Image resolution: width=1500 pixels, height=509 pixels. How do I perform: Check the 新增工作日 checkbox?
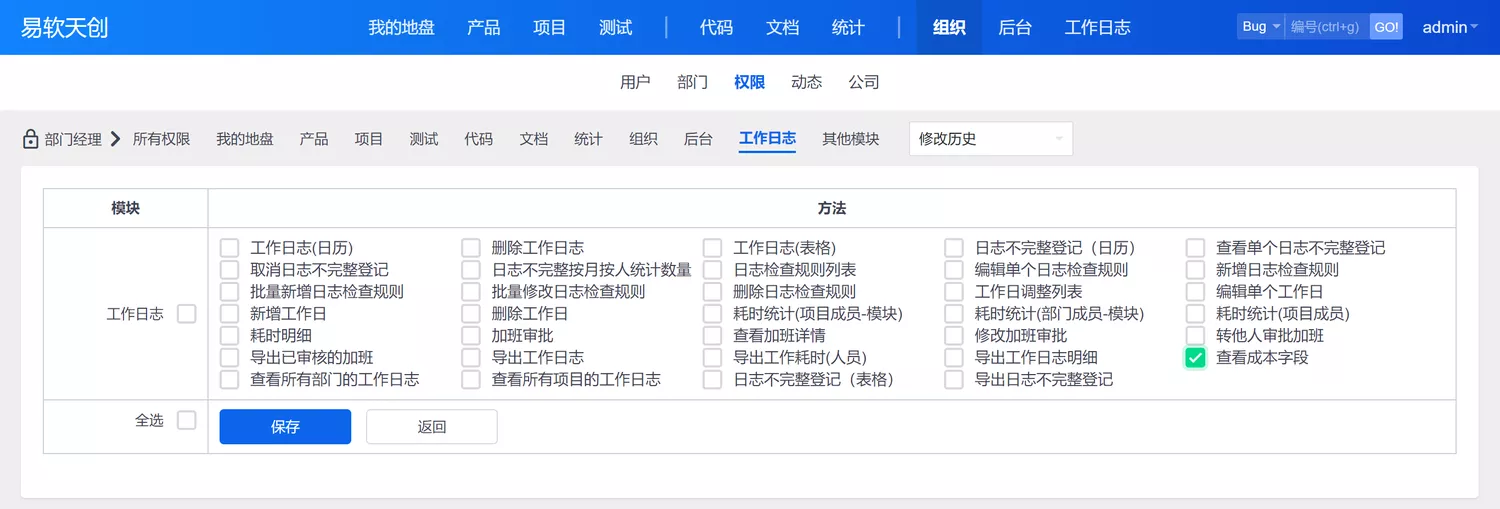tap(230, 314)
